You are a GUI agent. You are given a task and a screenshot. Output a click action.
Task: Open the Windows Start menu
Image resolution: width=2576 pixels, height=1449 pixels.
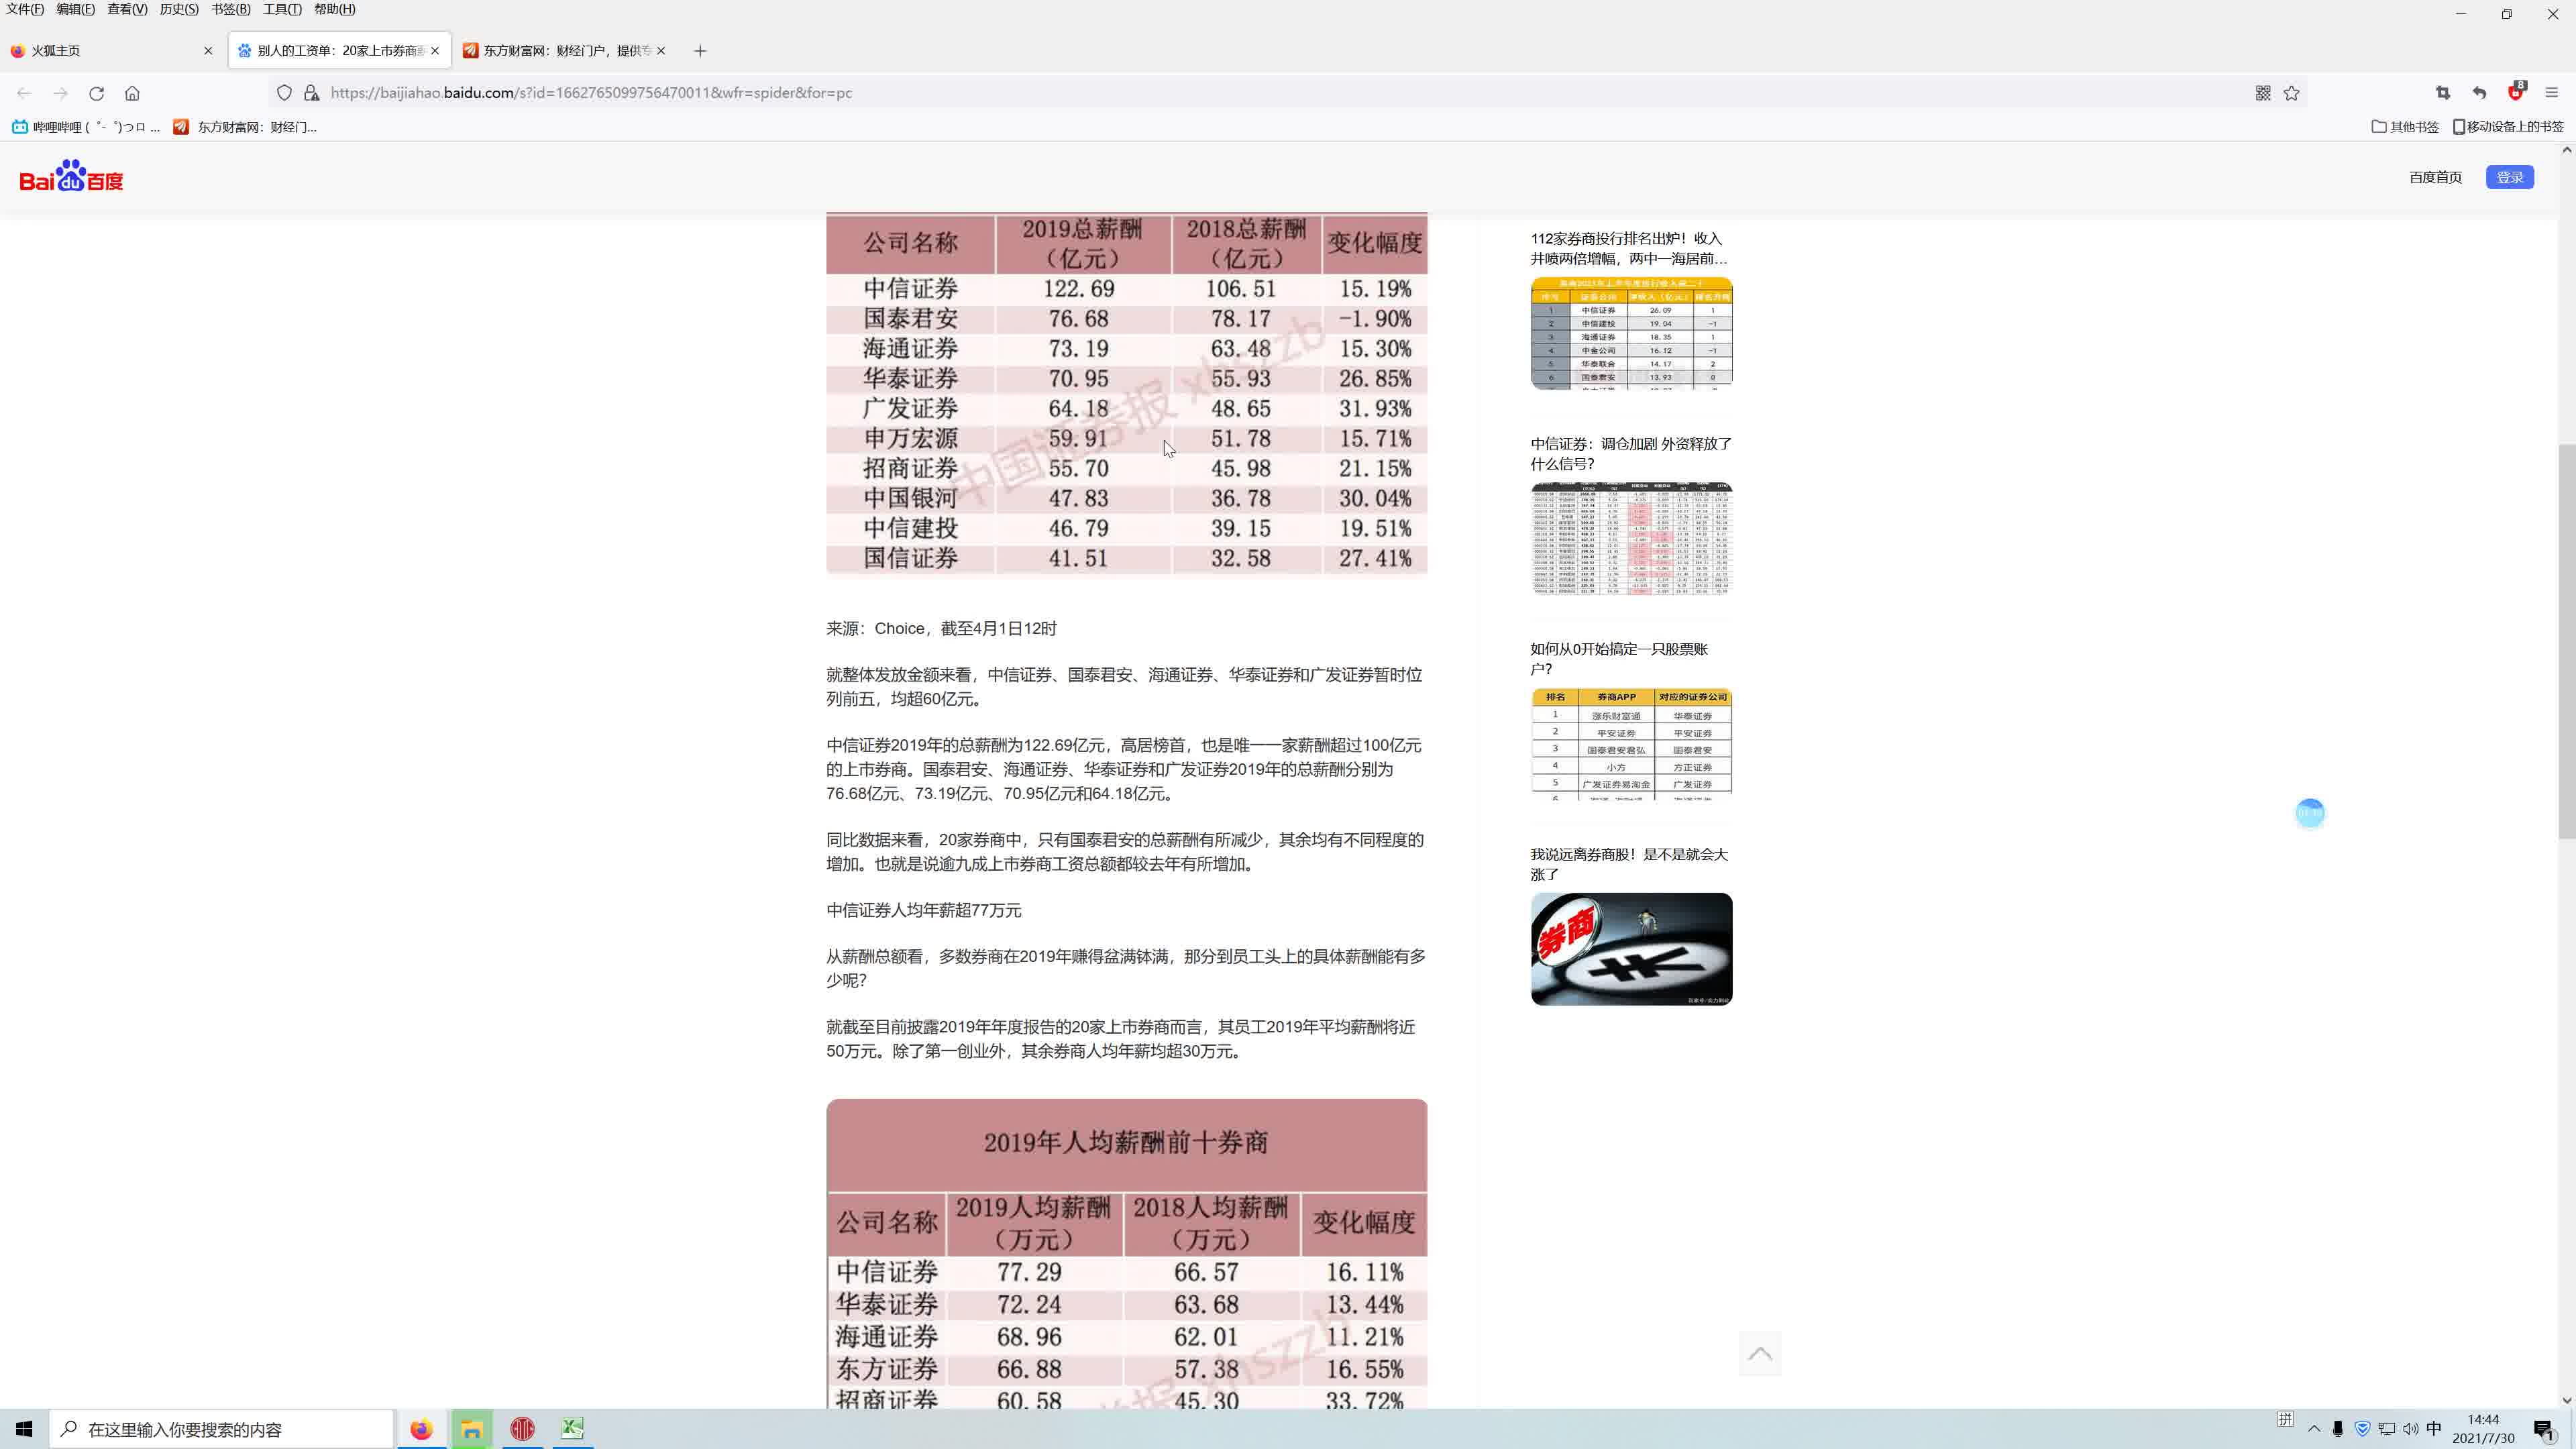coord(24,1429)
